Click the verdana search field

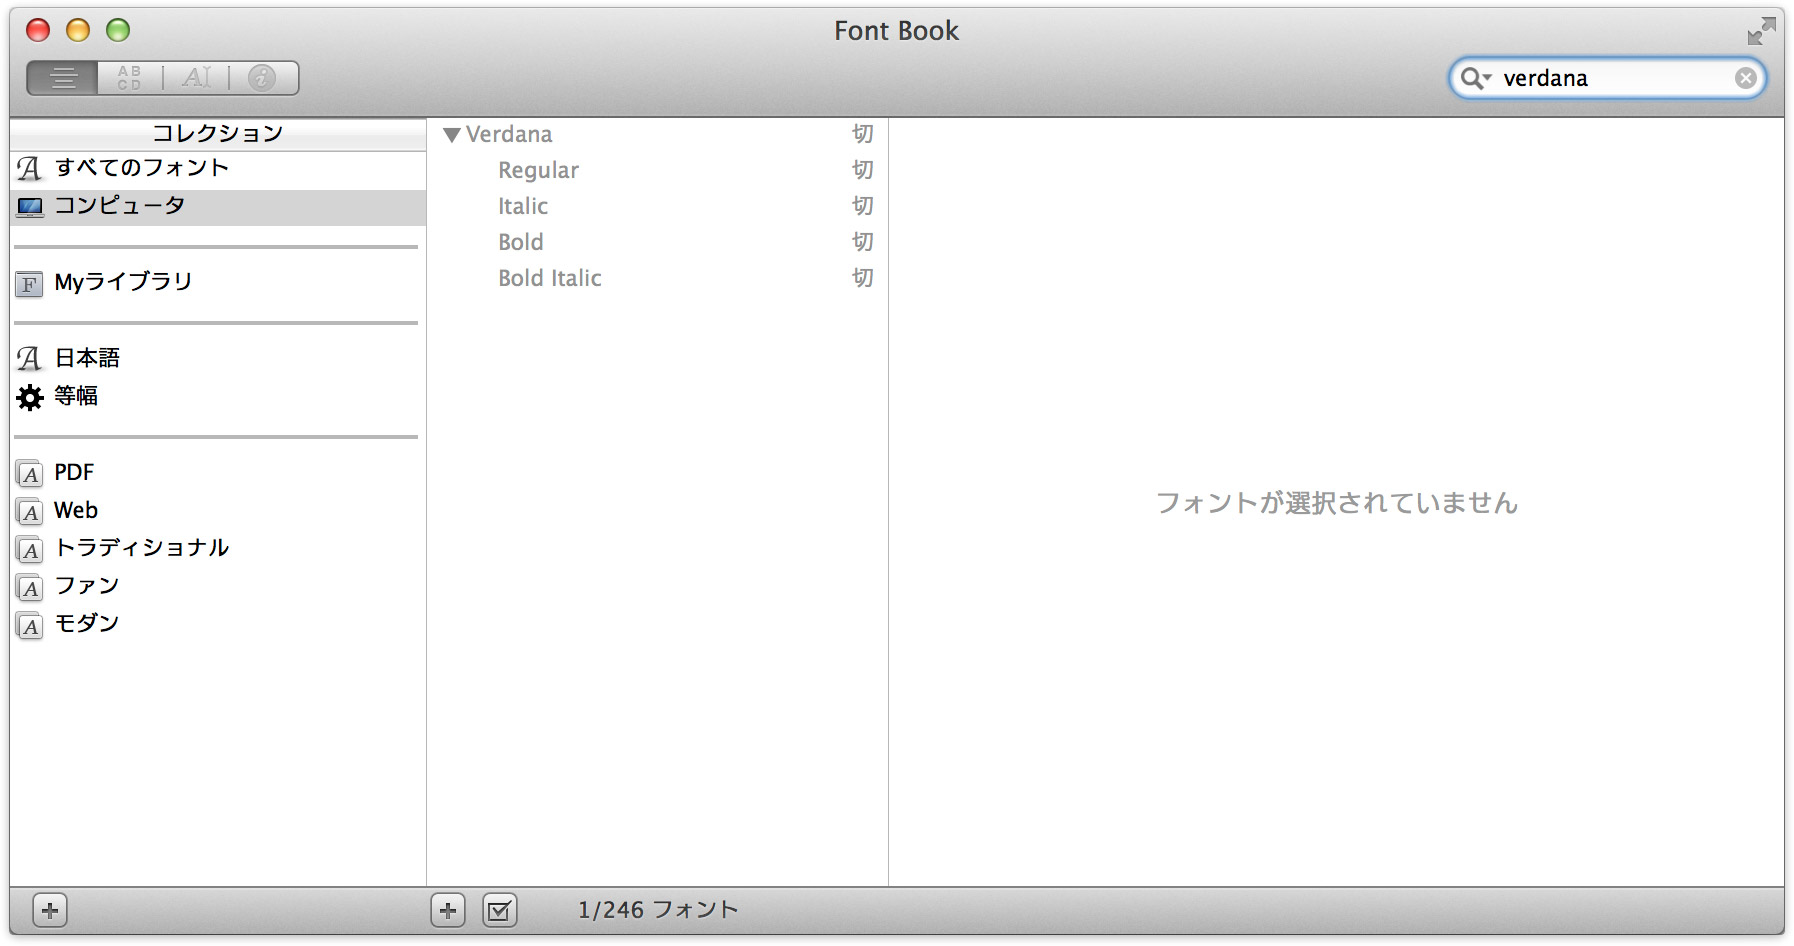(x=1607, y=78)
